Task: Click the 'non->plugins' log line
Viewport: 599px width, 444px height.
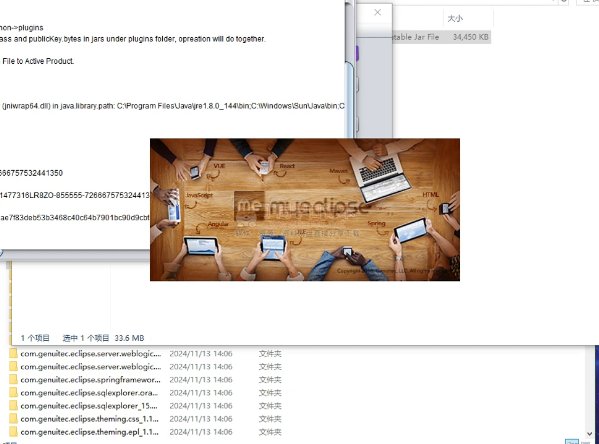Action: coord(21,28)
